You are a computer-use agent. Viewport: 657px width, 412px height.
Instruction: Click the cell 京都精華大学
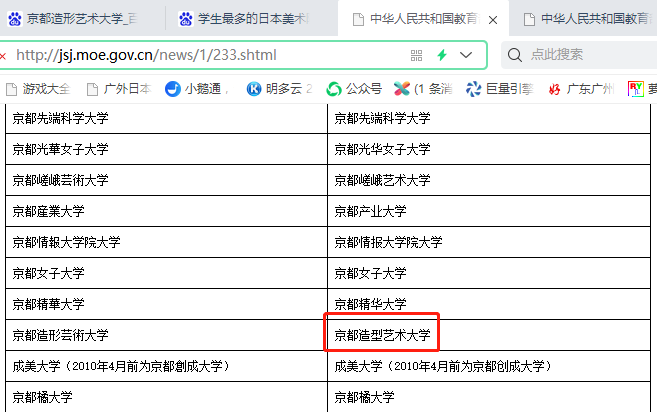click(166, 304)
